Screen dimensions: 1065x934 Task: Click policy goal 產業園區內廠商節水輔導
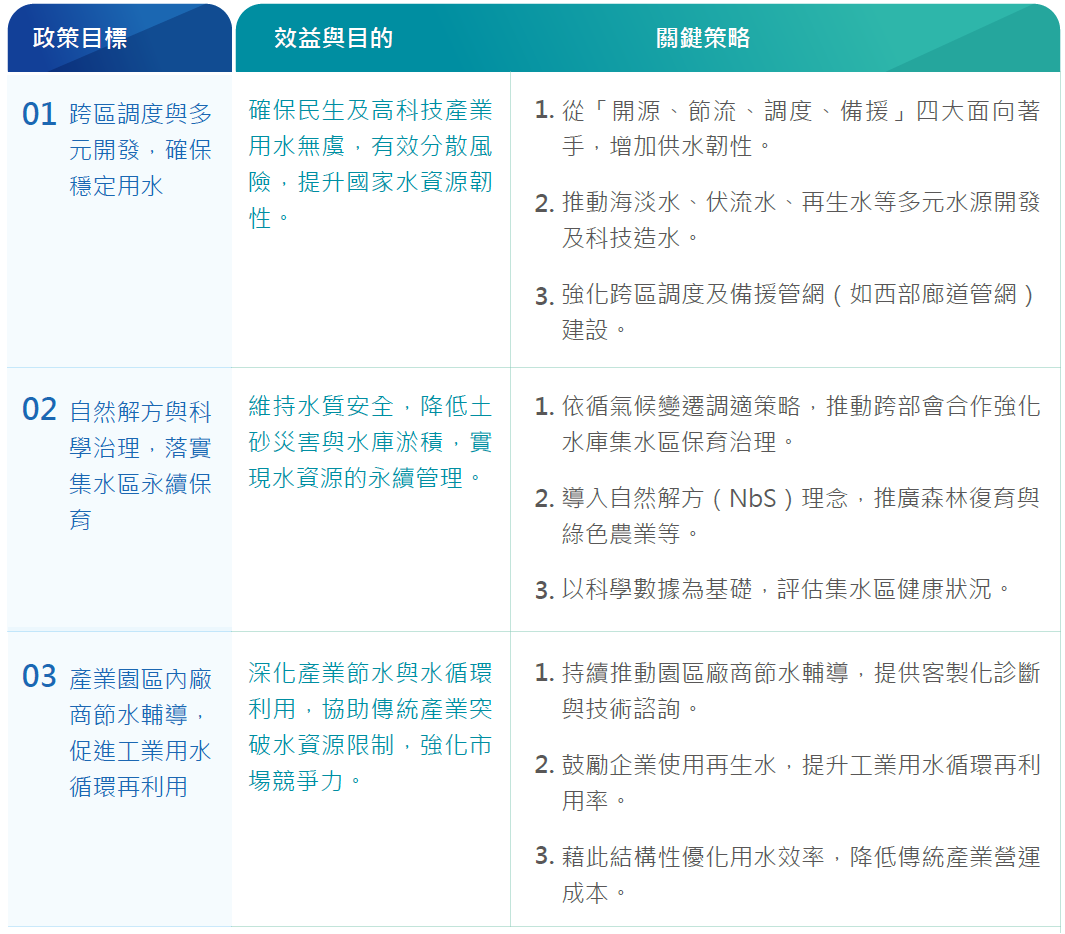tap(141, 732)
